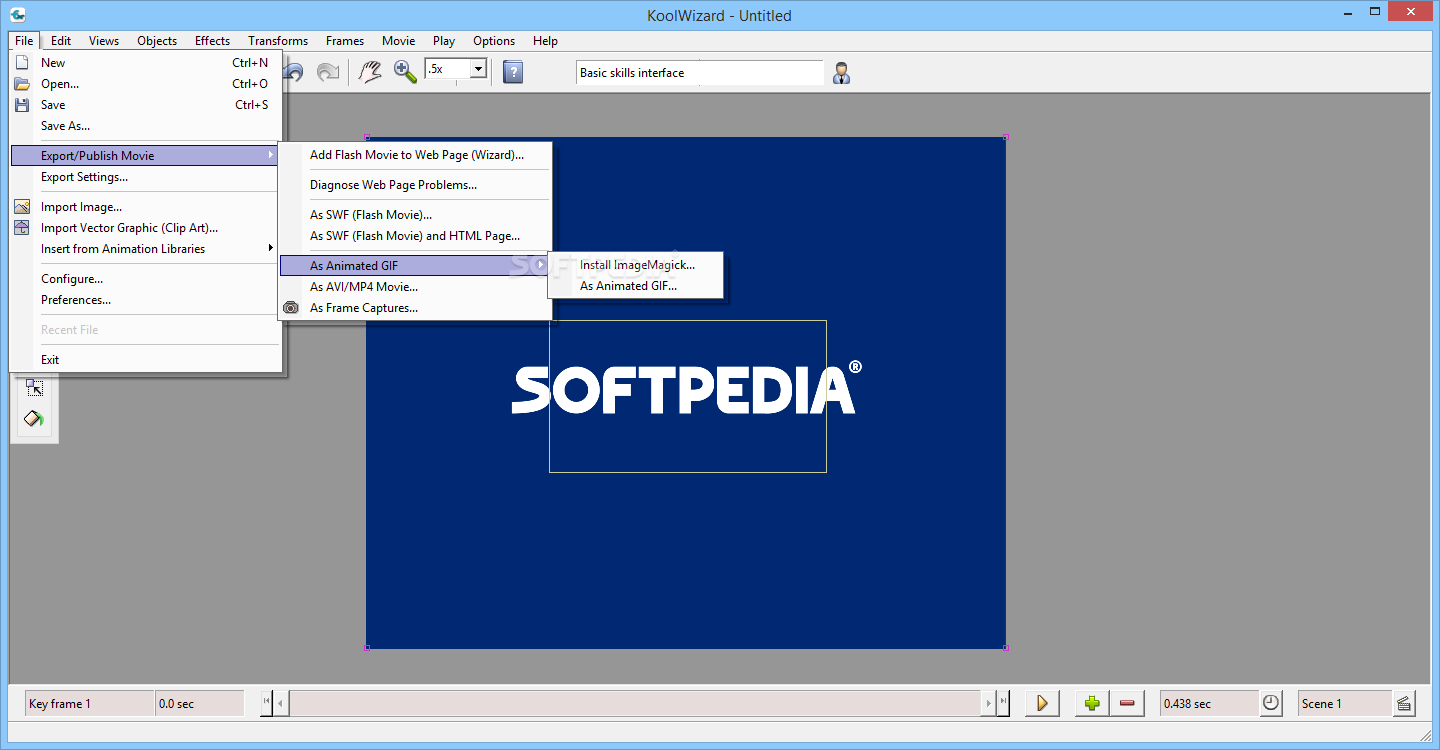Viewport: 1440px width, 750px height.
Task: Click the timeline scrollbar track
Action: pos(635,703)
